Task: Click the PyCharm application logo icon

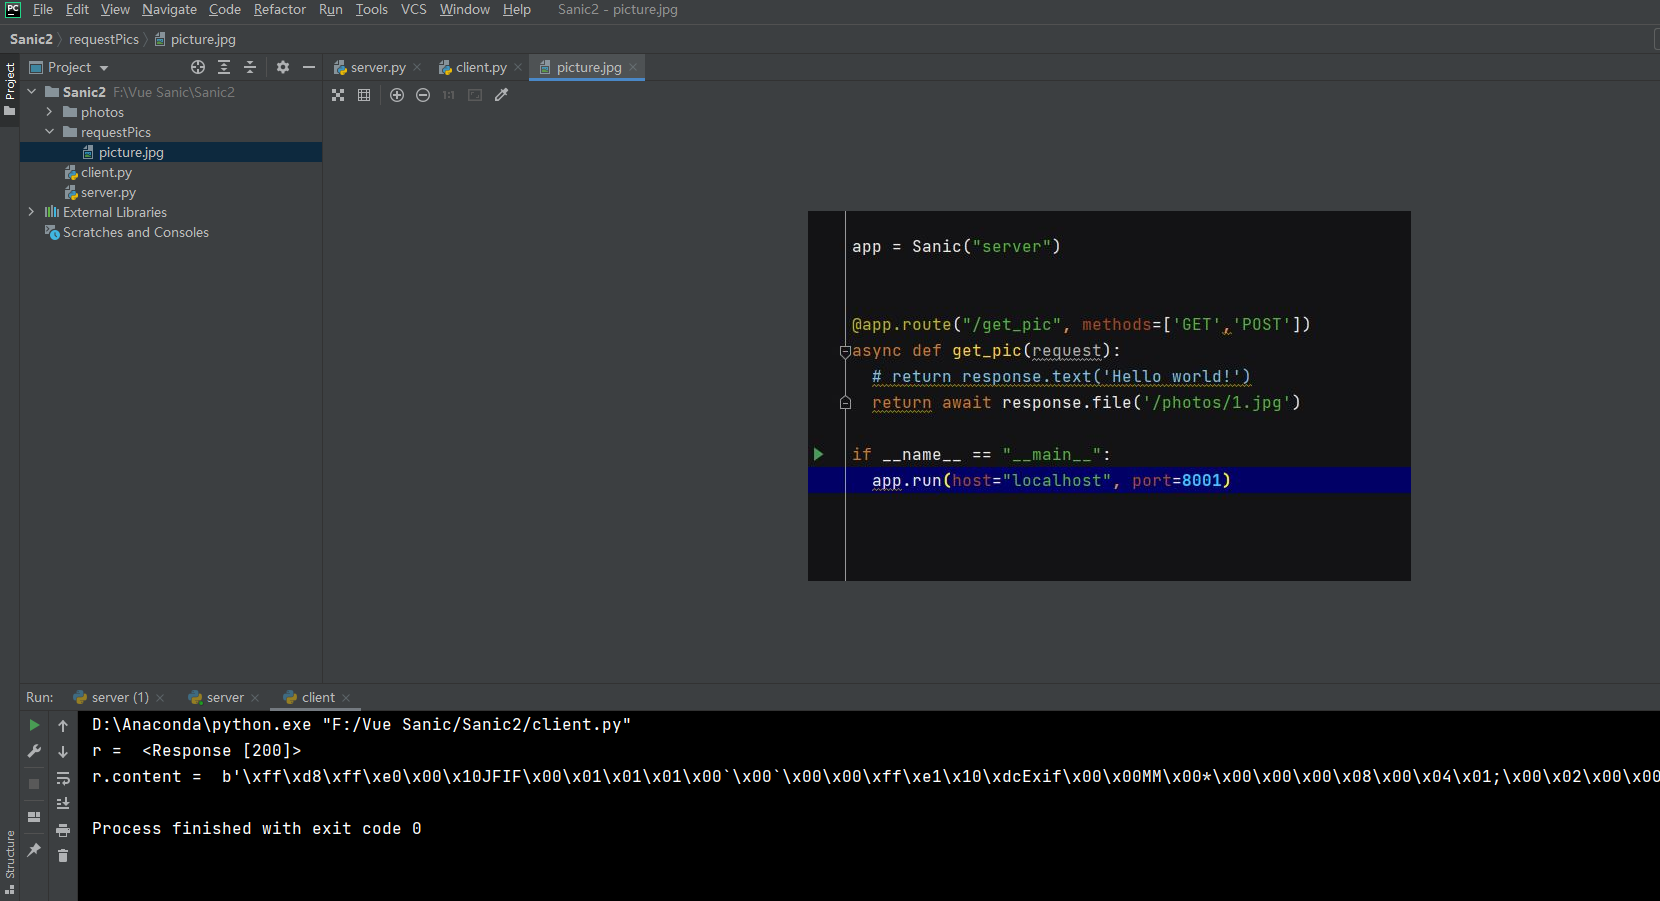Action: click(13, 9)
